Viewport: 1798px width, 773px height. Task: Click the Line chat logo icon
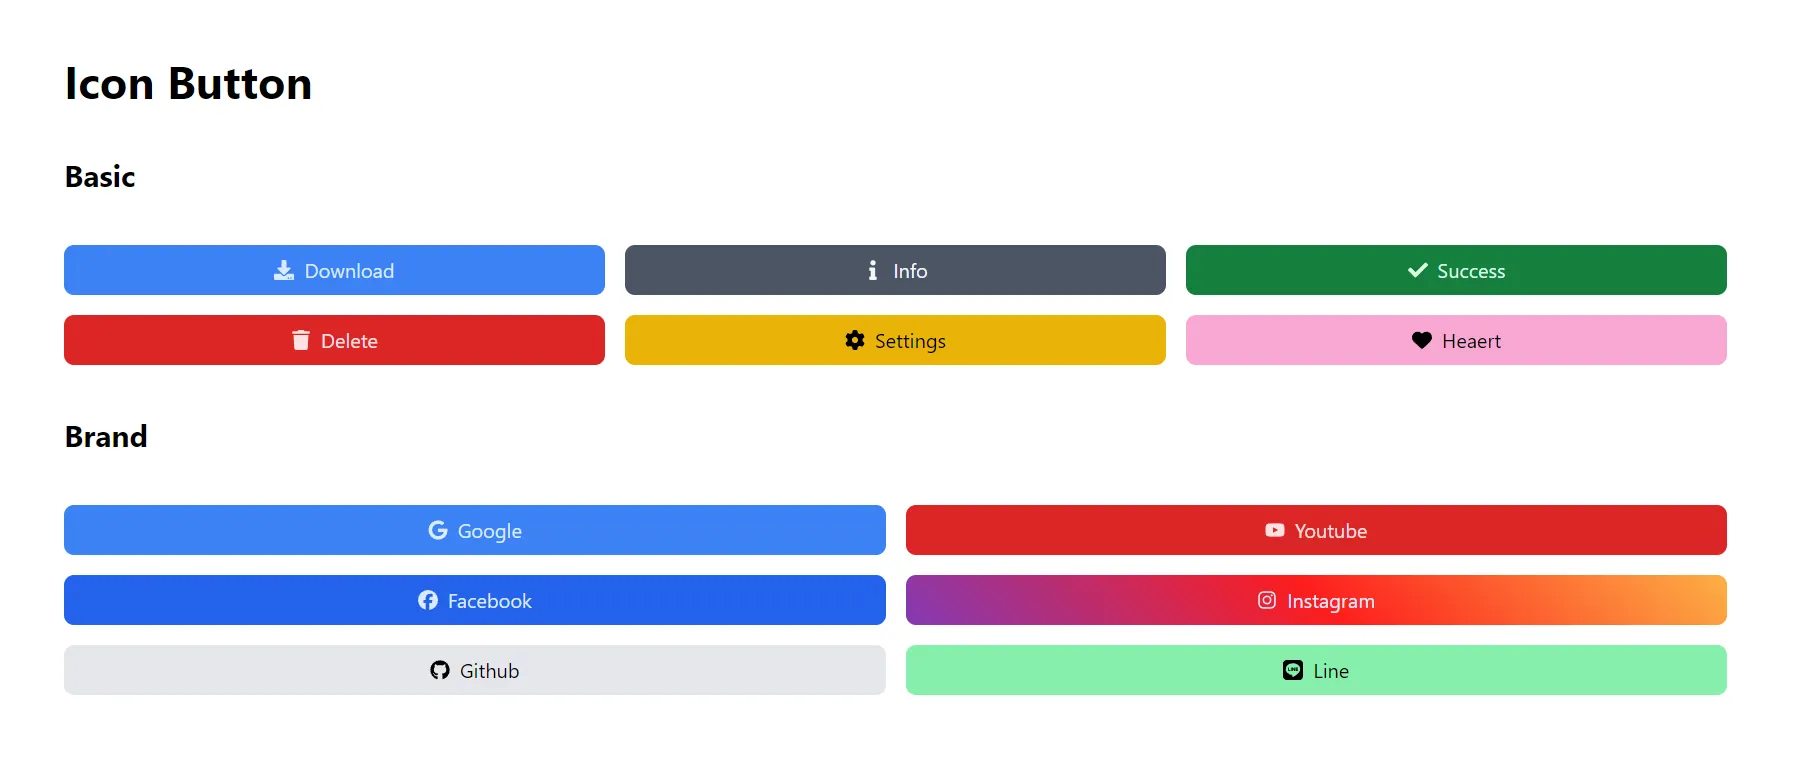click(1293, 670)
